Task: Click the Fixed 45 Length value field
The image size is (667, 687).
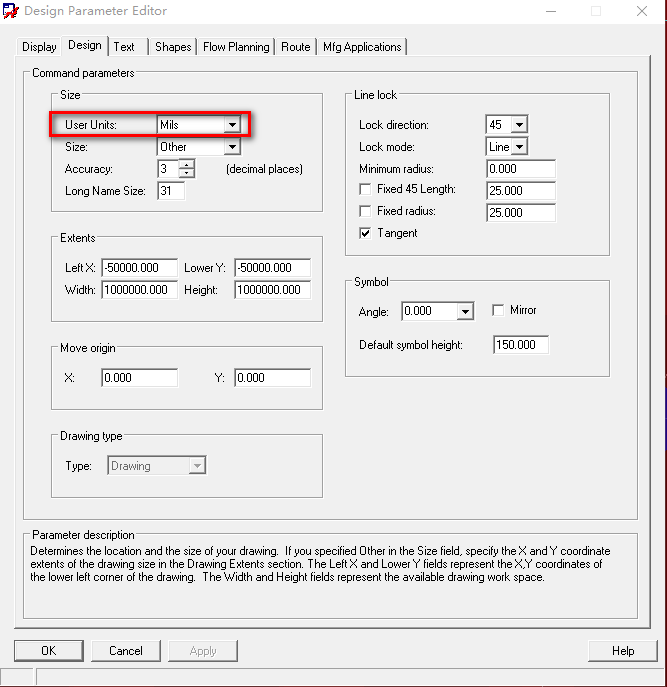Action: click(521, 191)
